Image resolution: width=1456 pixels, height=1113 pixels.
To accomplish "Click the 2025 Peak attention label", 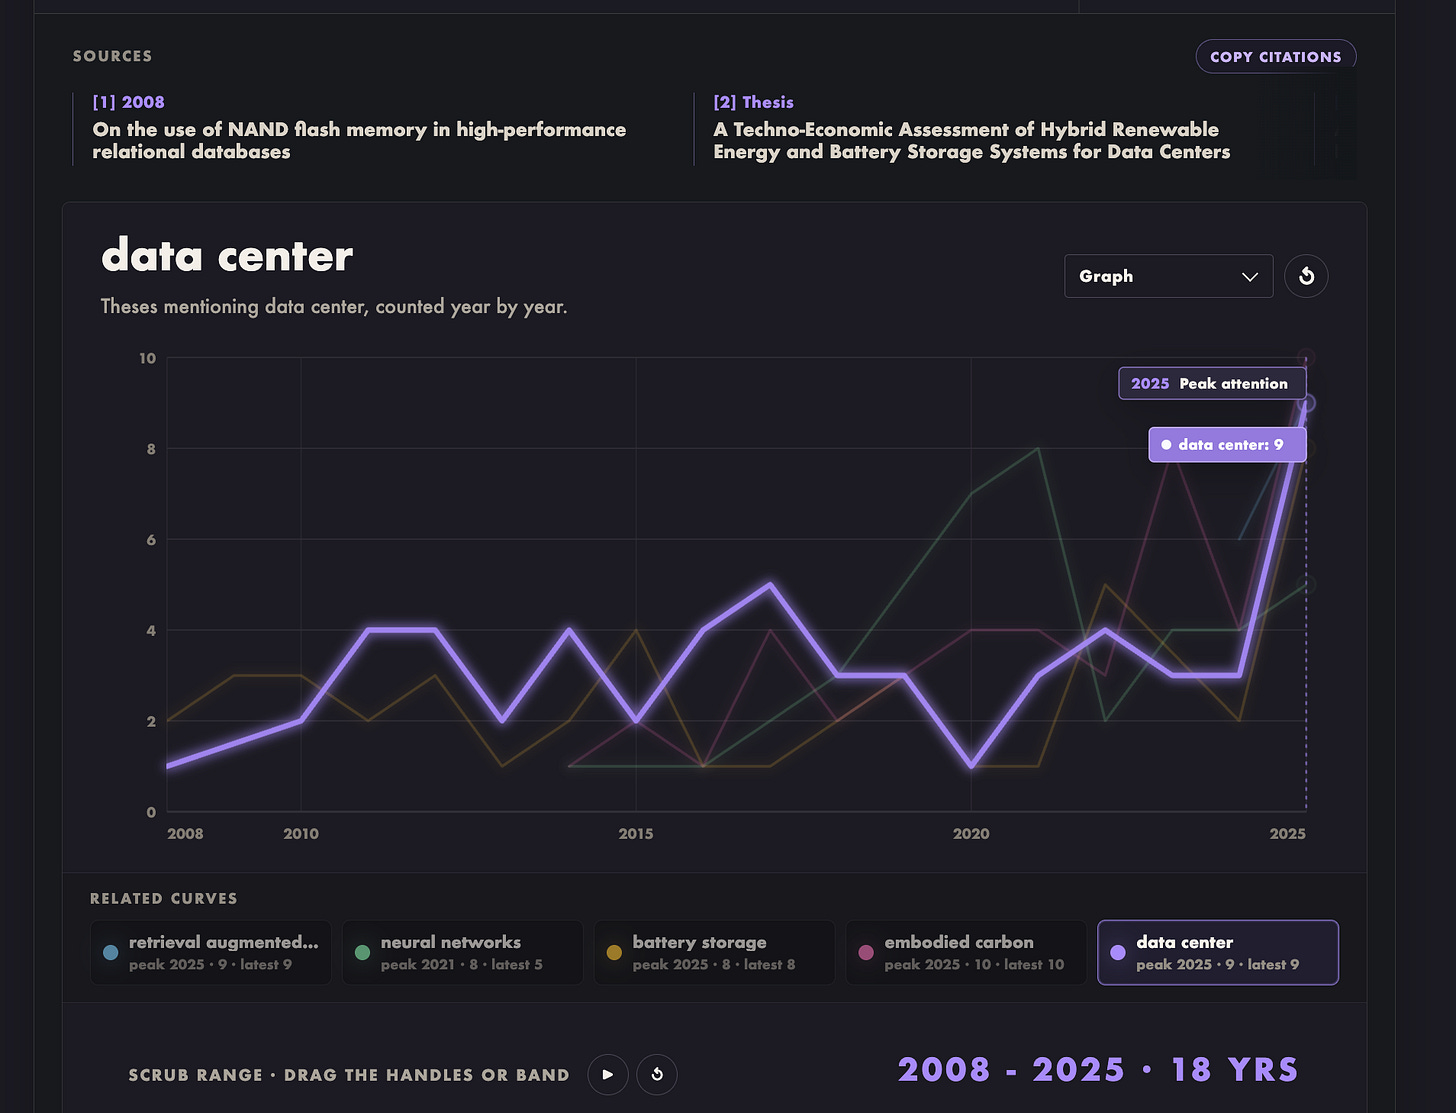I will point(1212,383).
